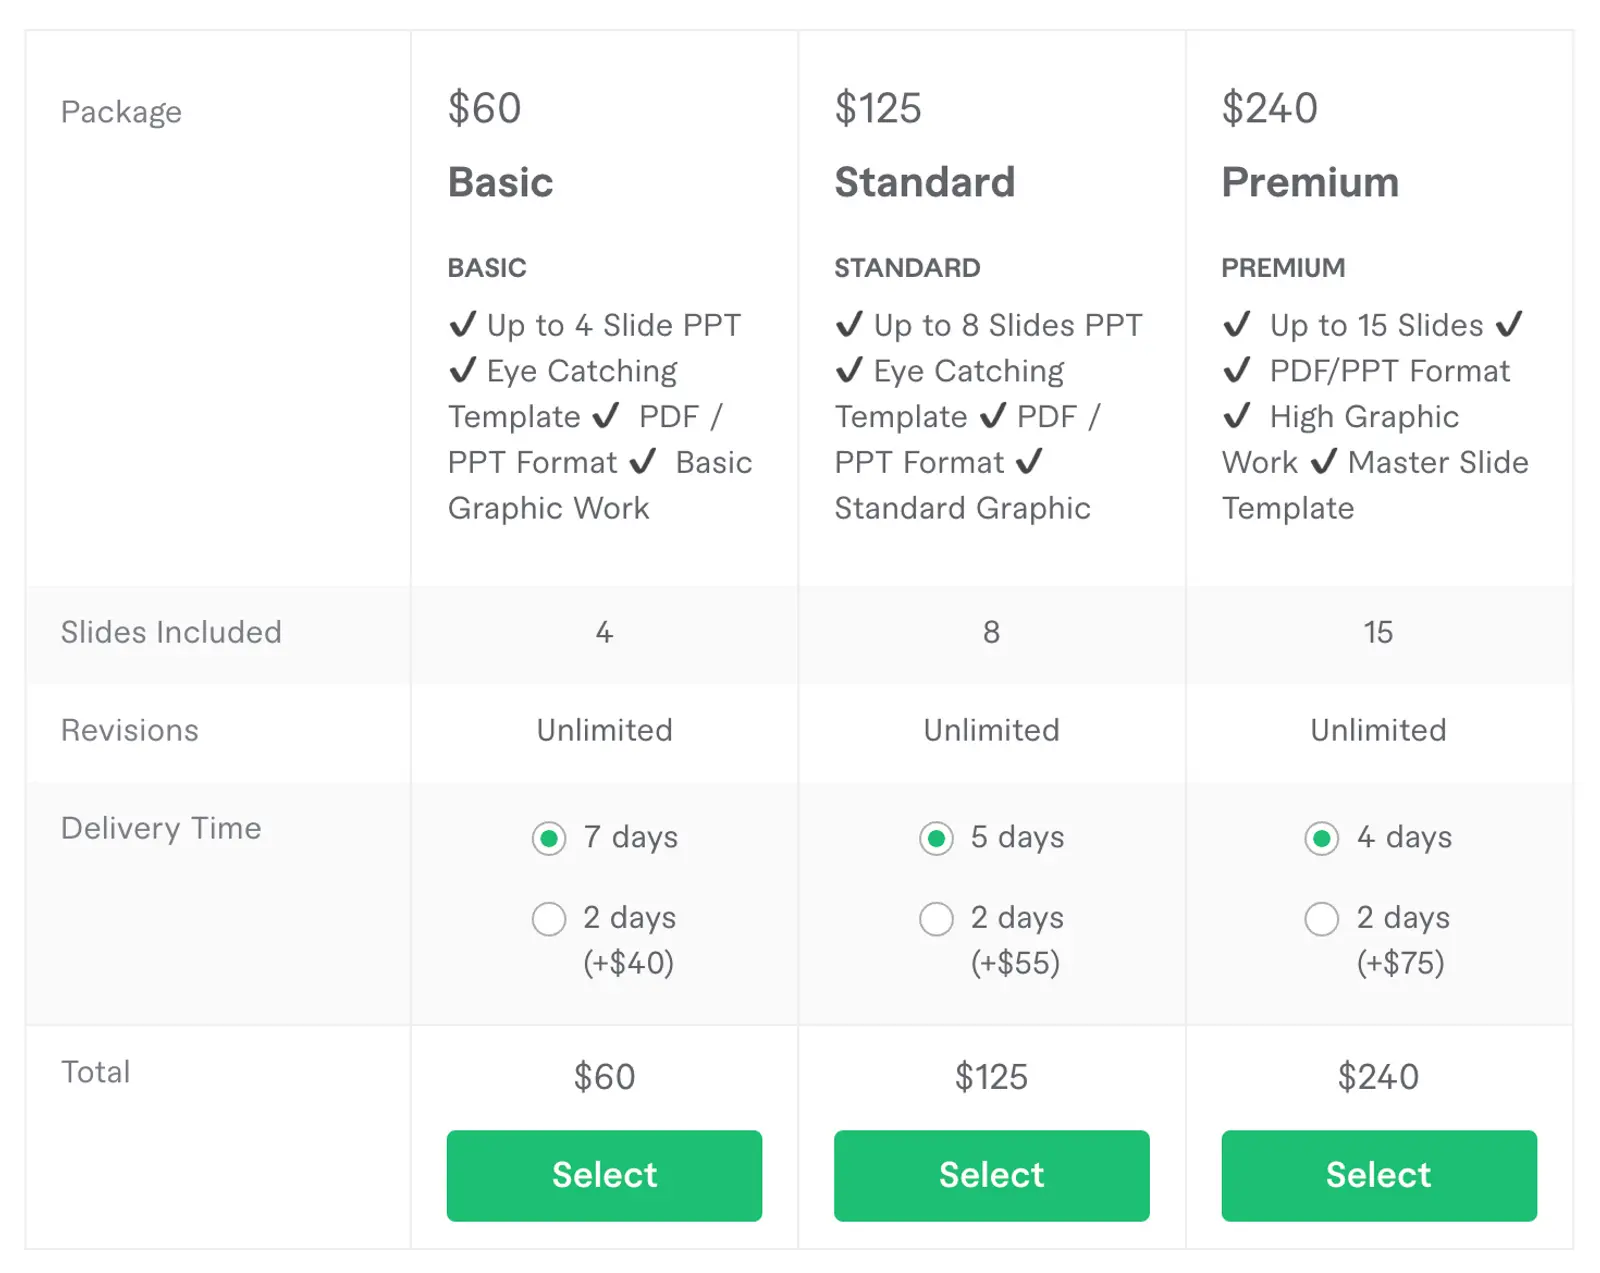Select 2 days (+$75) delivery for Premium
The width and height of the screenshot is (1600, 1273).
1322,918
